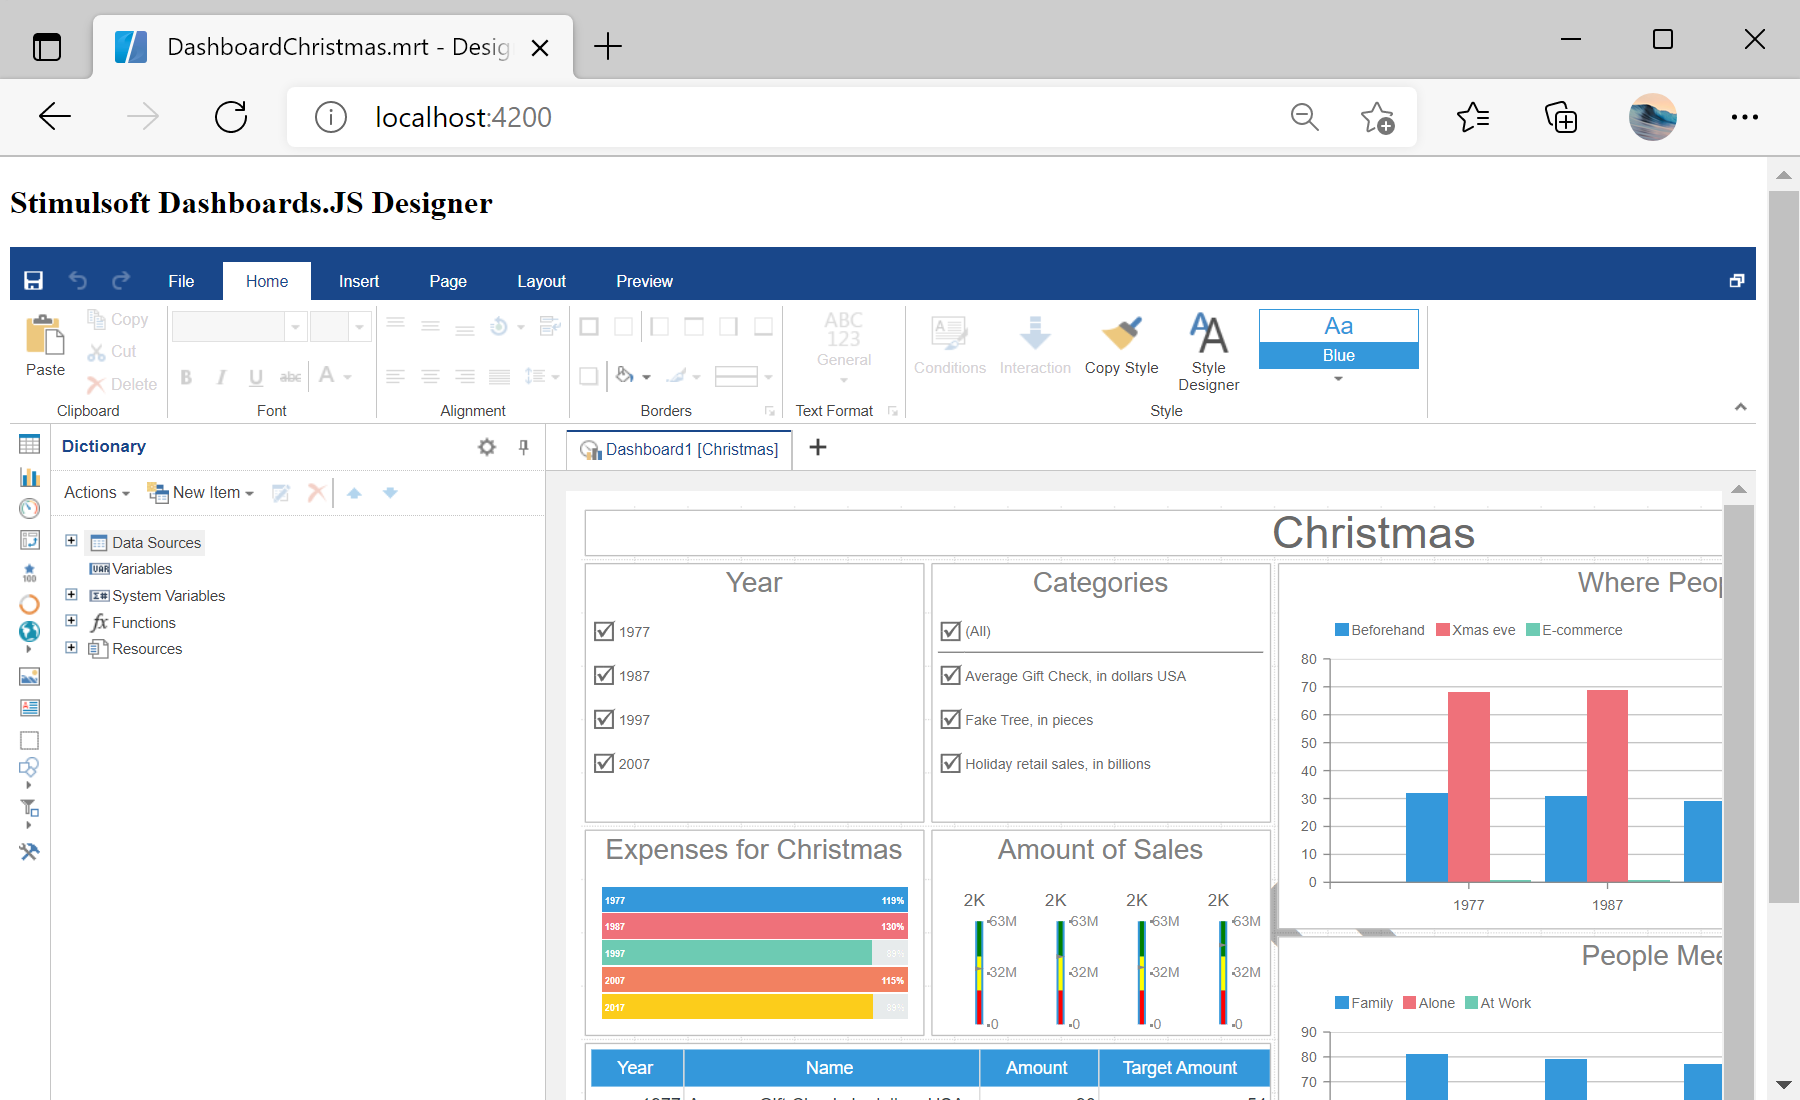Choose the Progress donut element icon

[x=30, y=605]
